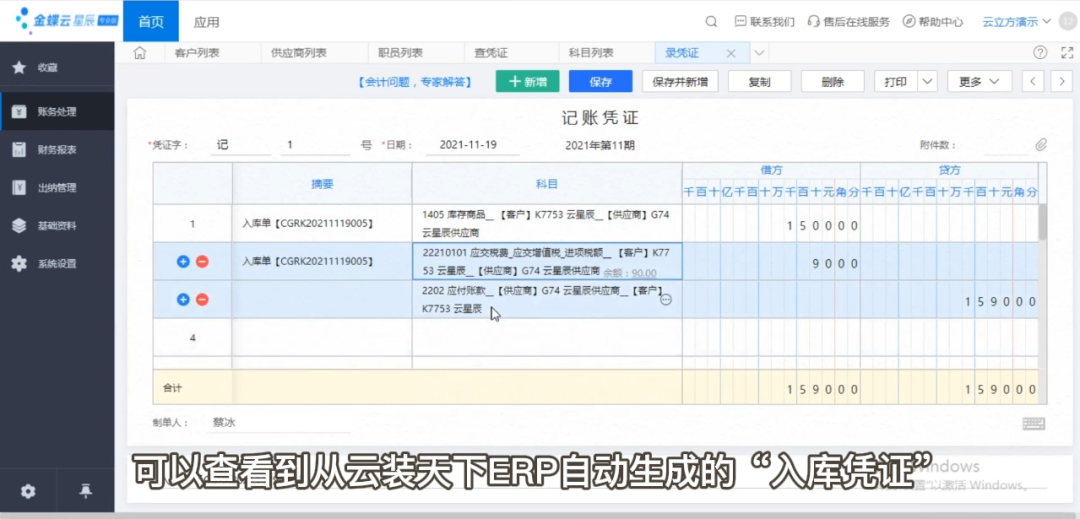Click the 复制 button
The width and height of the screenshot is (1080, 519).
point(759,81)
